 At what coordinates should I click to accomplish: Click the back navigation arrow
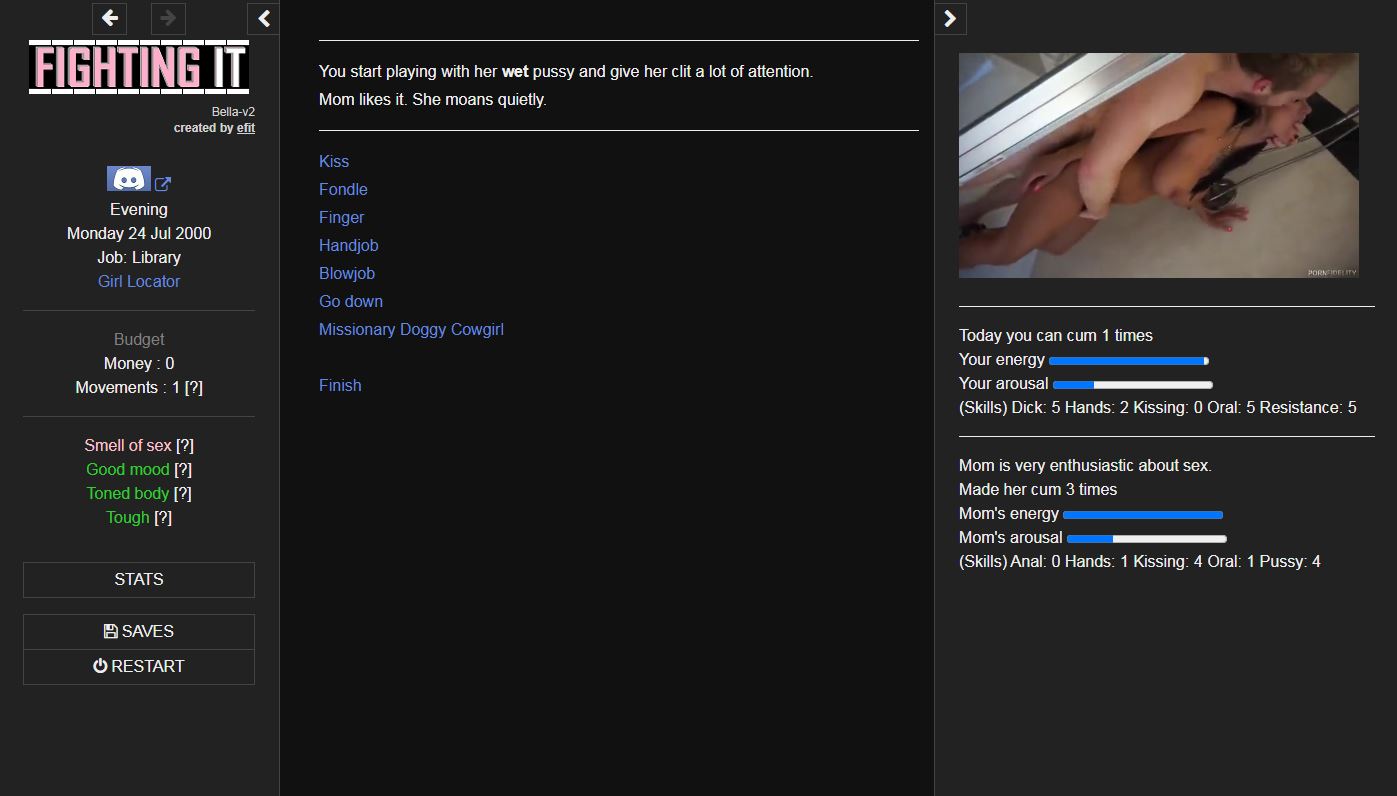tap(109, 18)
